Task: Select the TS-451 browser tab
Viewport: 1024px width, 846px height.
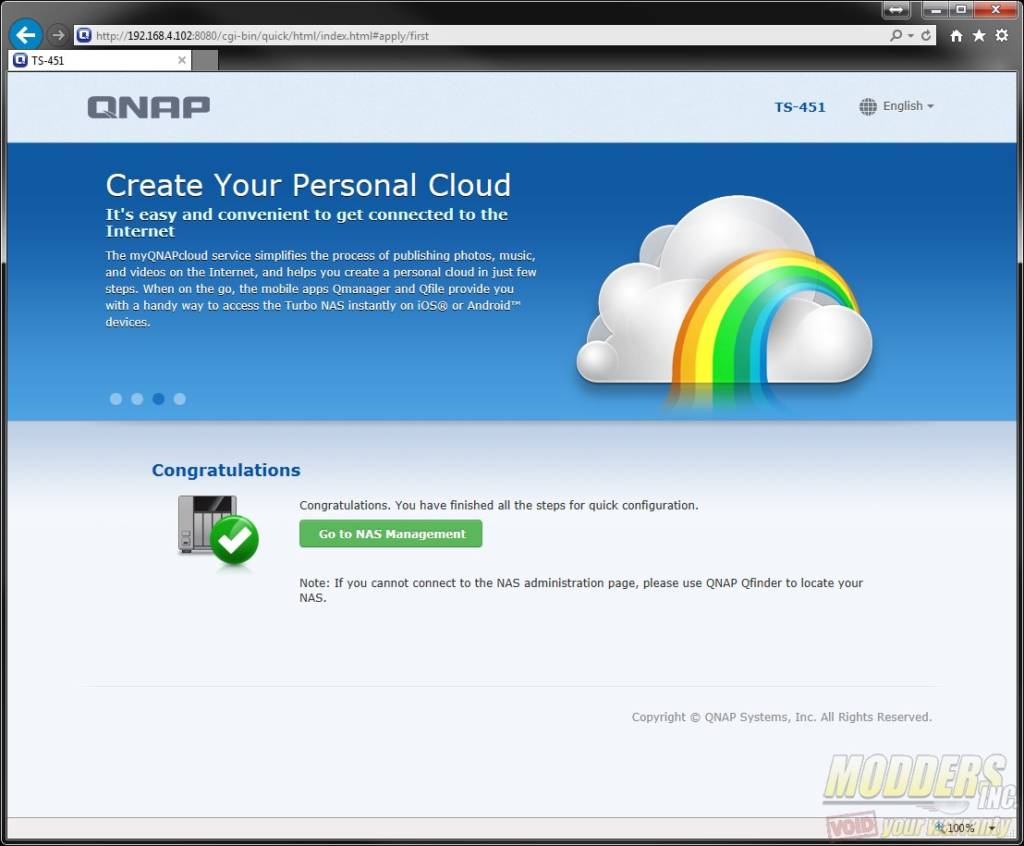Action: (100, 60)
